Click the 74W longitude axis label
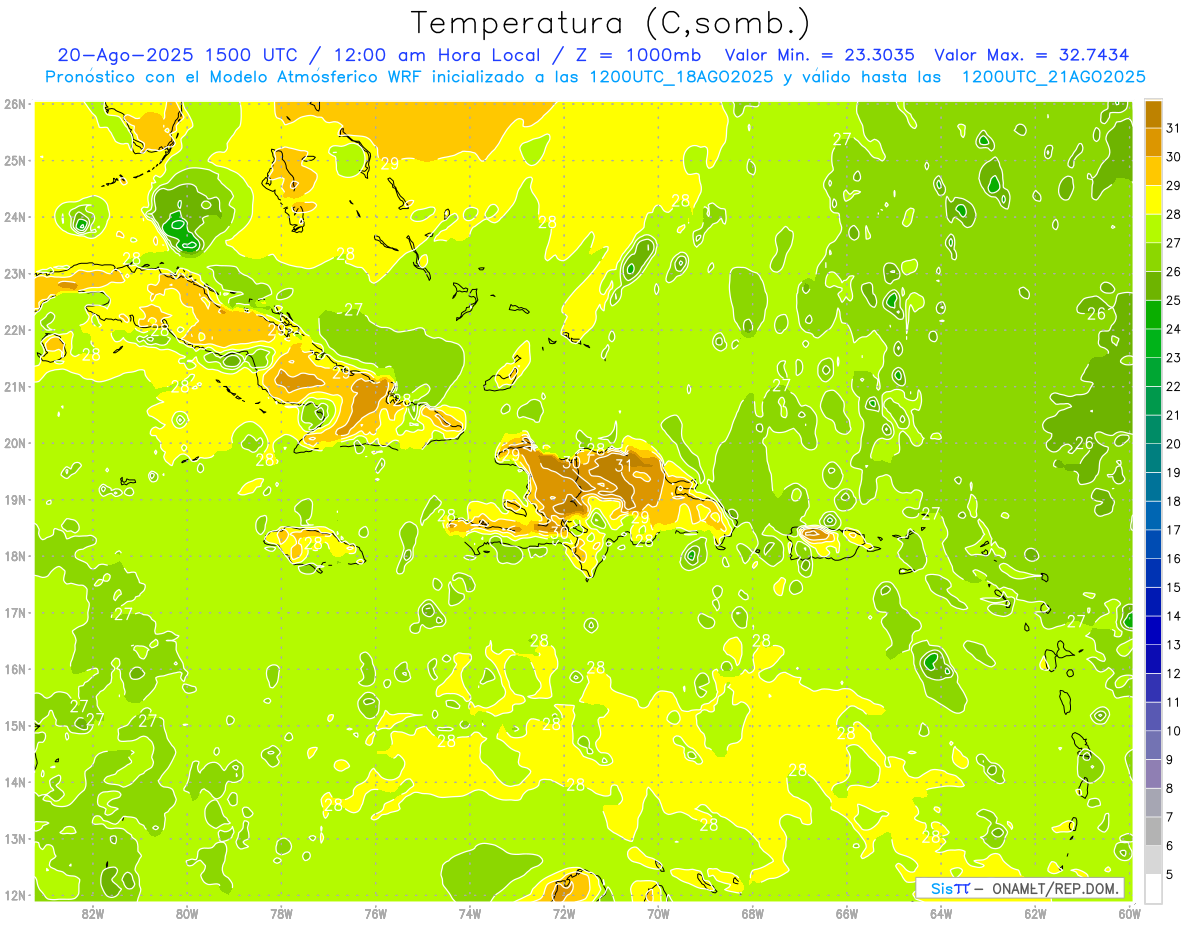 click(470, 913)
